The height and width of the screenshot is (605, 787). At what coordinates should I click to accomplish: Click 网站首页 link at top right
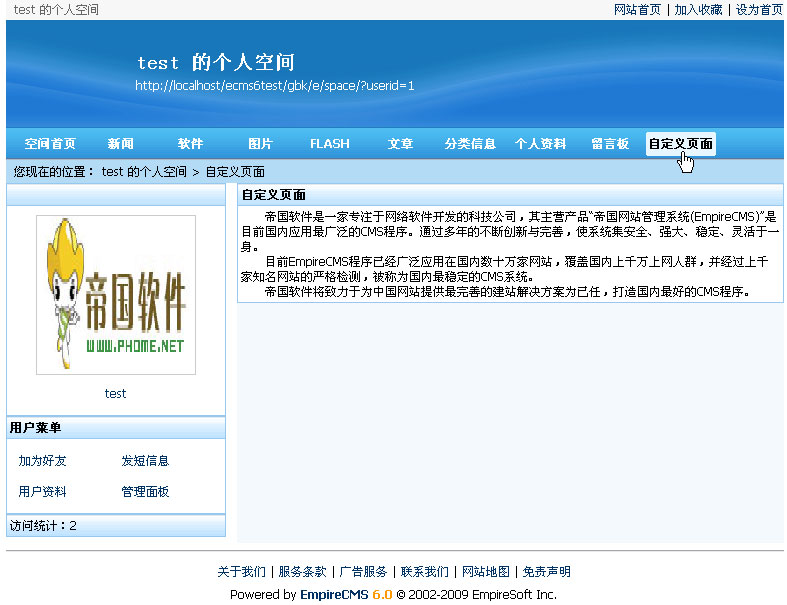637,9
